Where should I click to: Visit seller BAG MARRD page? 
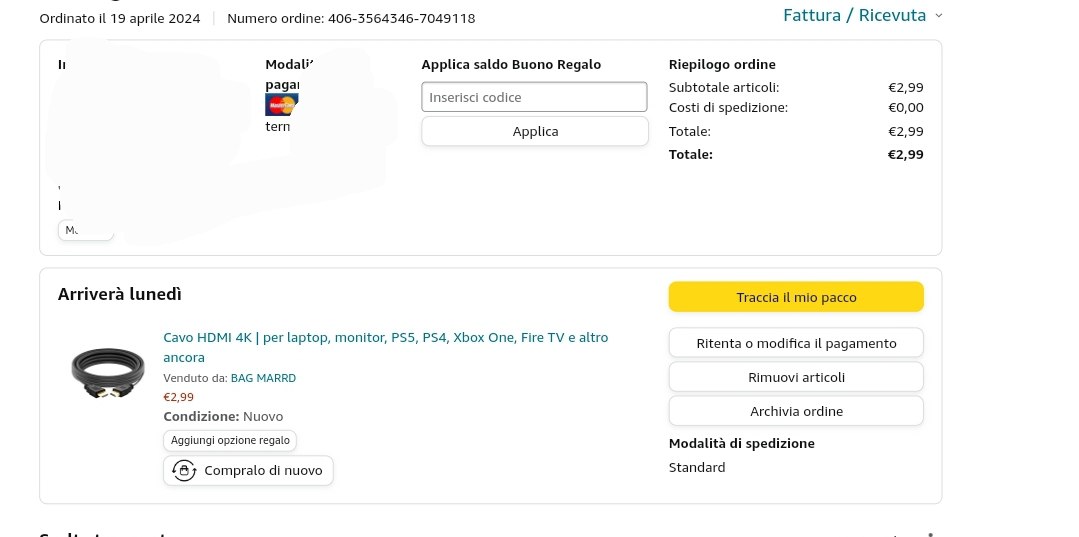pos(263,378)
